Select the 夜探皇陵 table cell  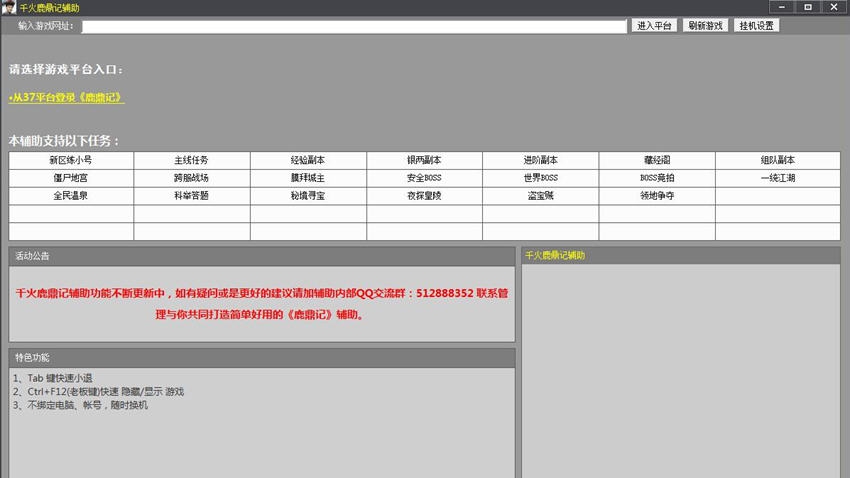[x=424, y=196]
